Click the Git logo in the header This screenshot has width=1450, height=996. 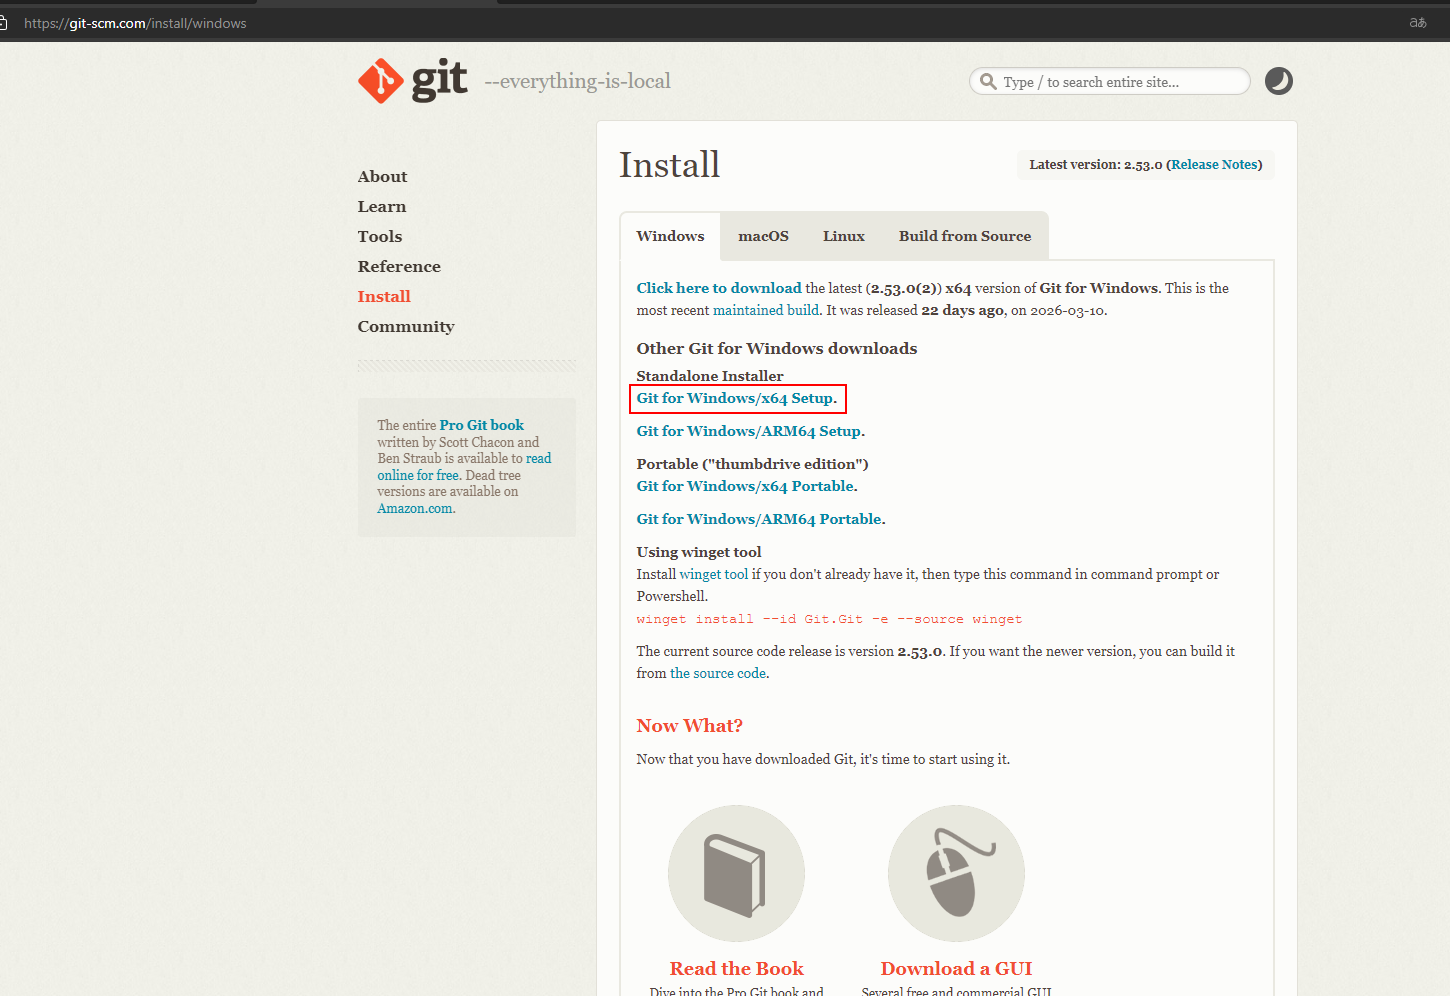click(x=412, y=81)
